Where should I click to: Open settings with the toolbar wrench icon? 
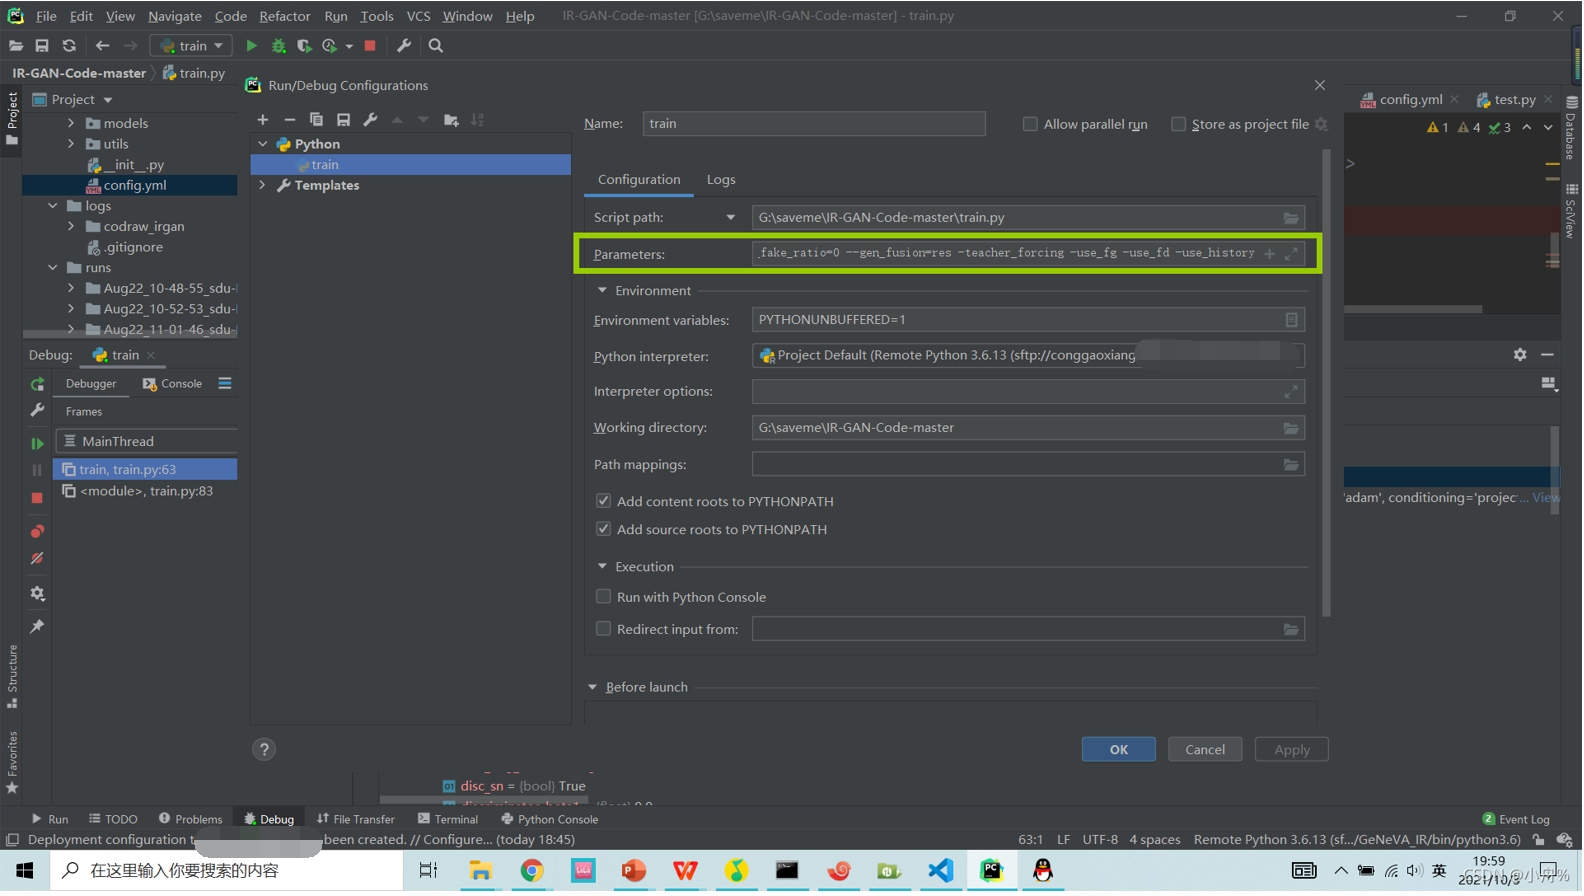pyautogui.click(x=404, y=46)
